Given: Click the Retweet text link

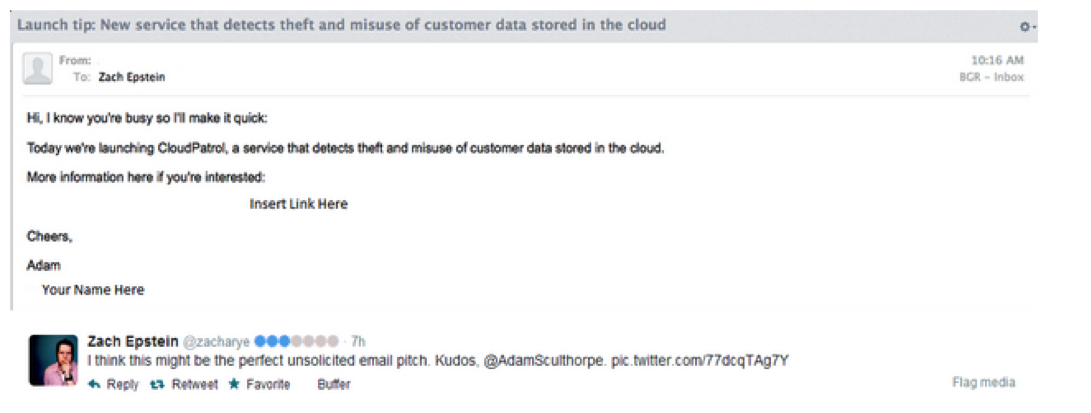Looking at the screenshot, I should pos(195,384).
